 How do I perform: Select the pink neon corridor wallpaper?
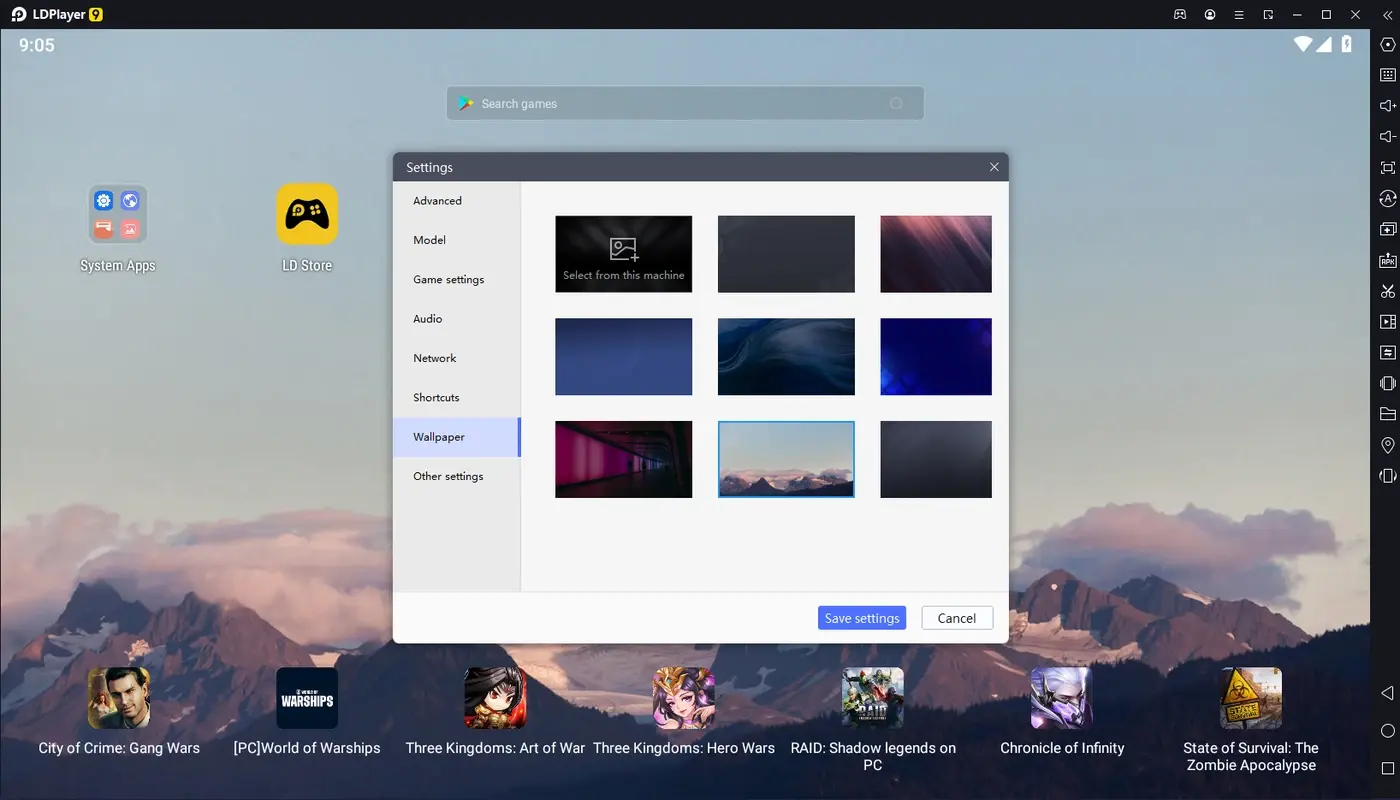pos(623,459)
